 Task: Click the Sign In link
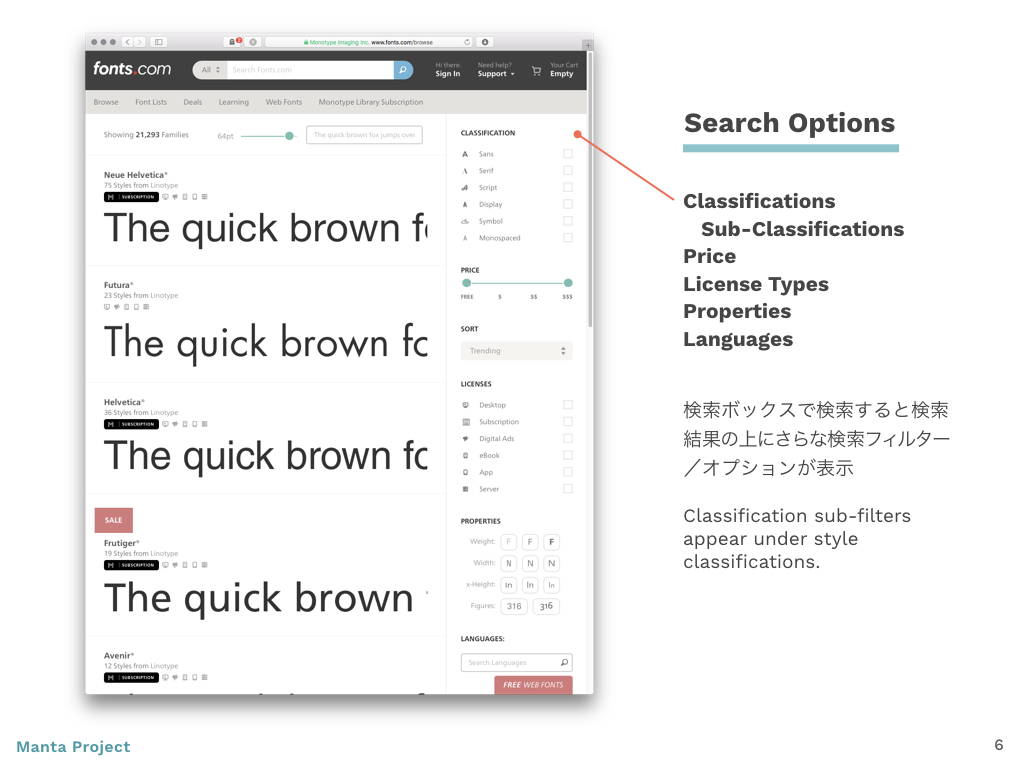[x=448, y=74]
